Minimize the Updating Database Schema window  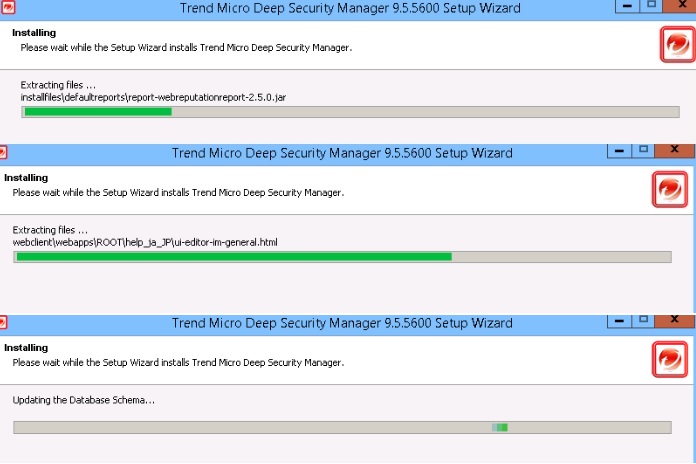[x=620, y=321]
